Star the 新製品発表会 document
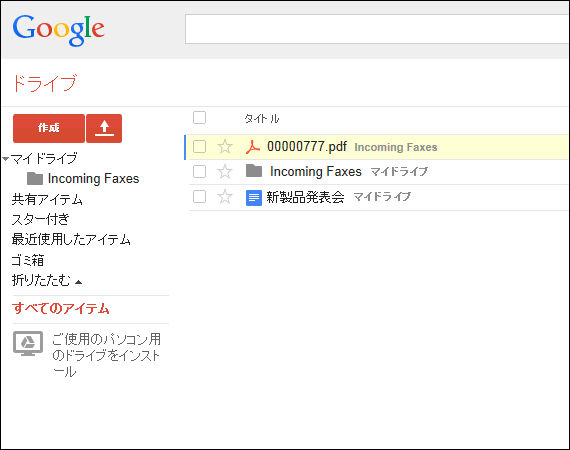The image size is (570, 450). click(225, 197)
